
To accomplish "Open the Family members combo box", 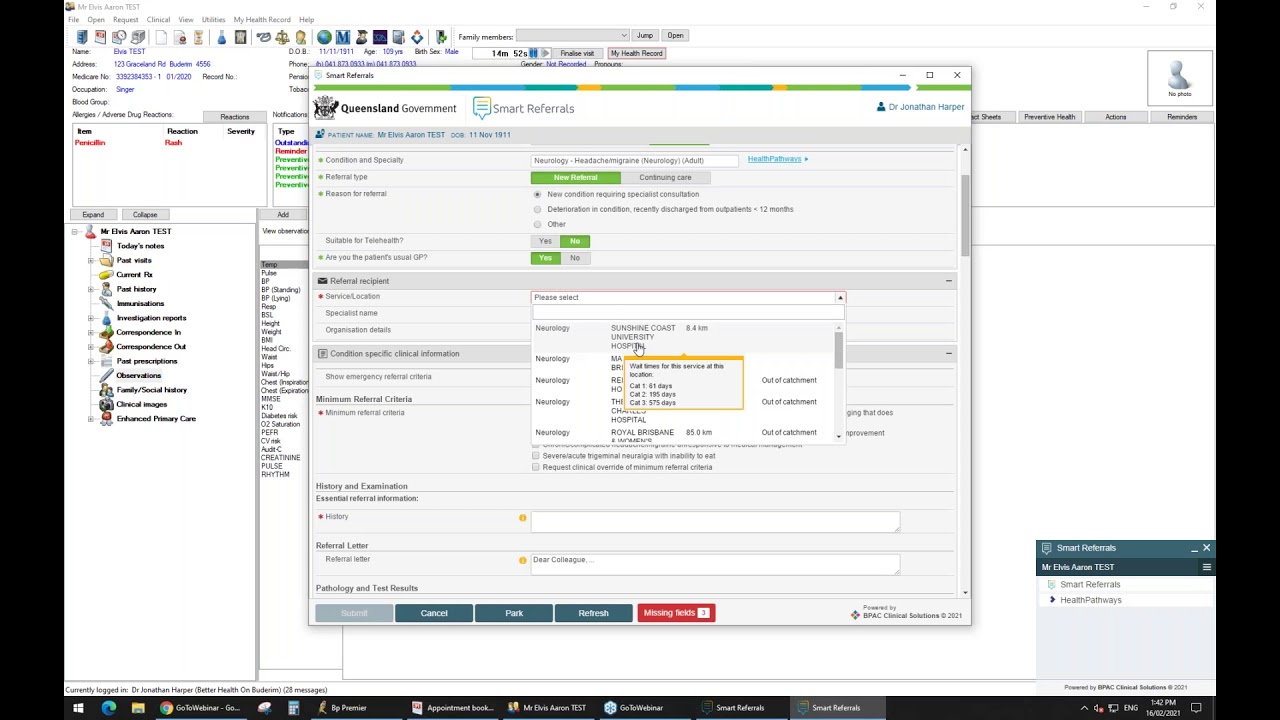I will [572, 36].
